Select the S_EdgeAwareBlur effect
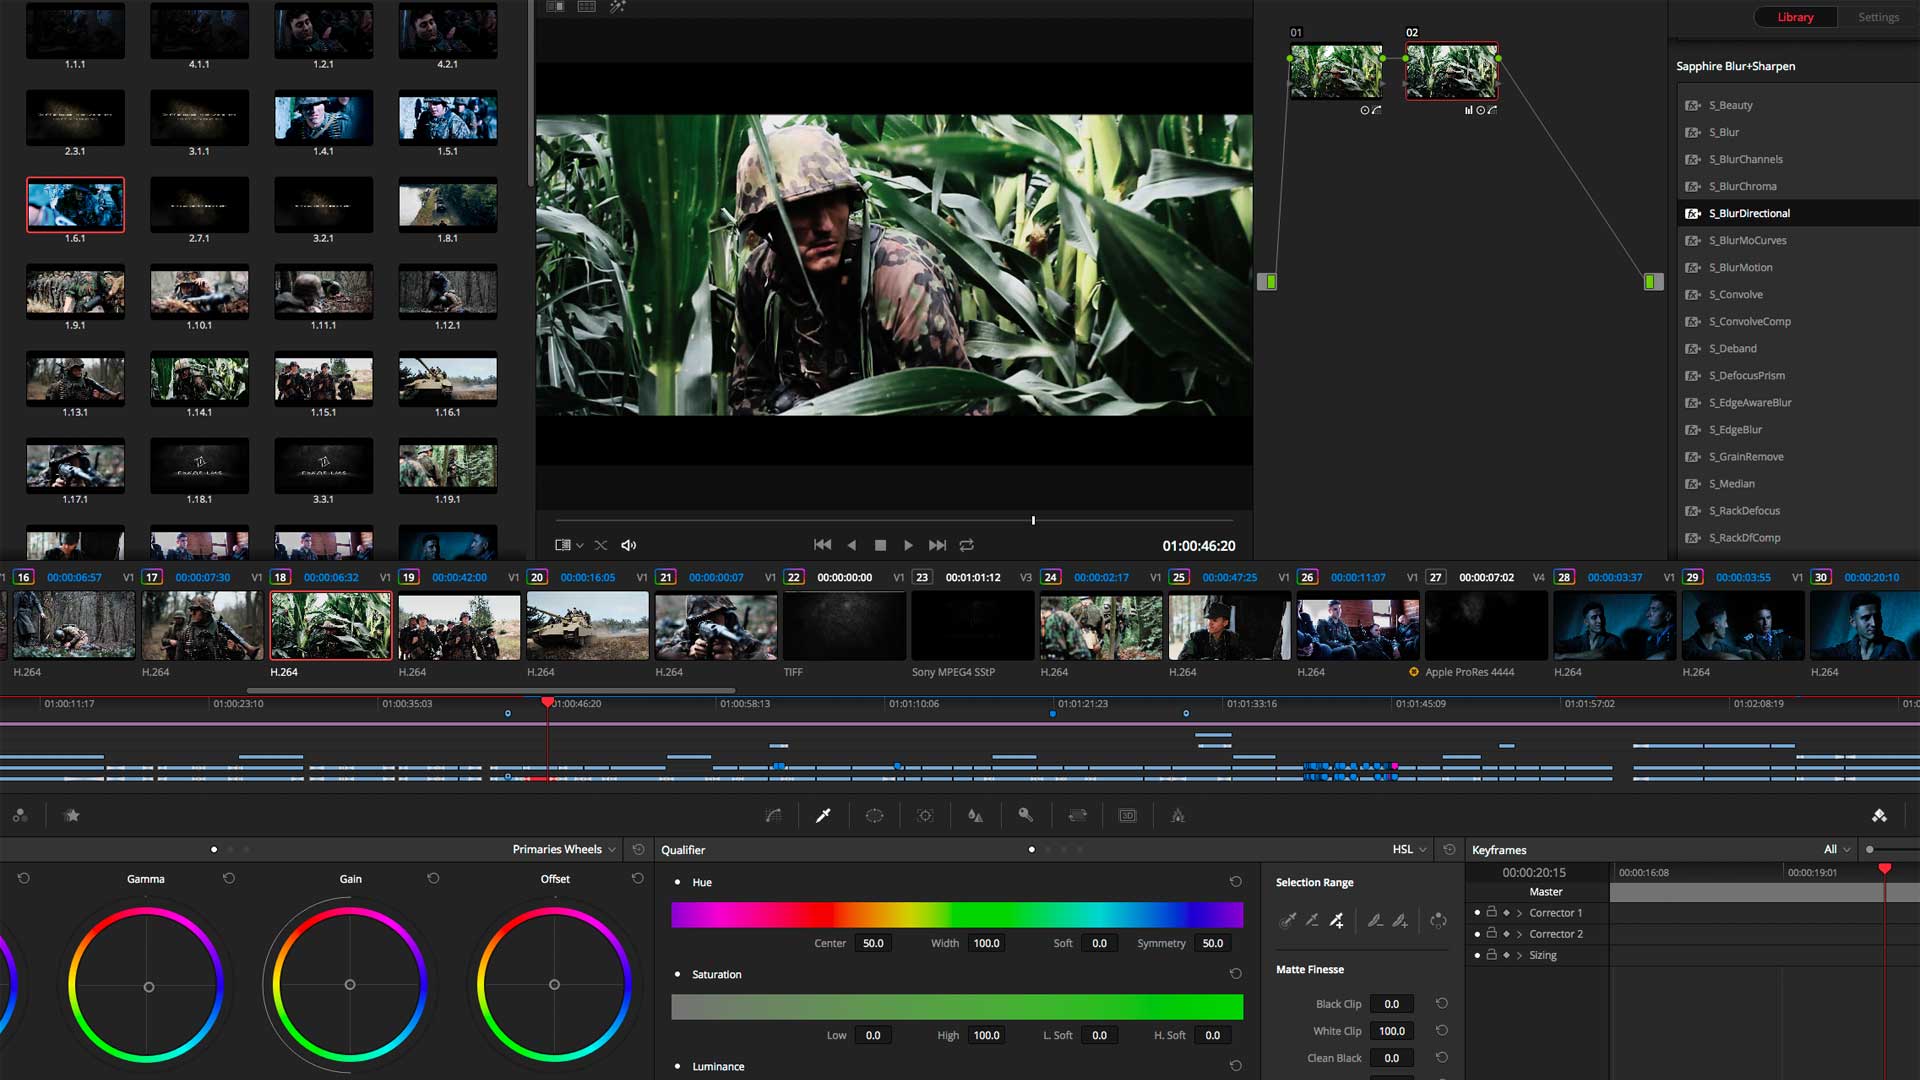 pos(1798,402)
